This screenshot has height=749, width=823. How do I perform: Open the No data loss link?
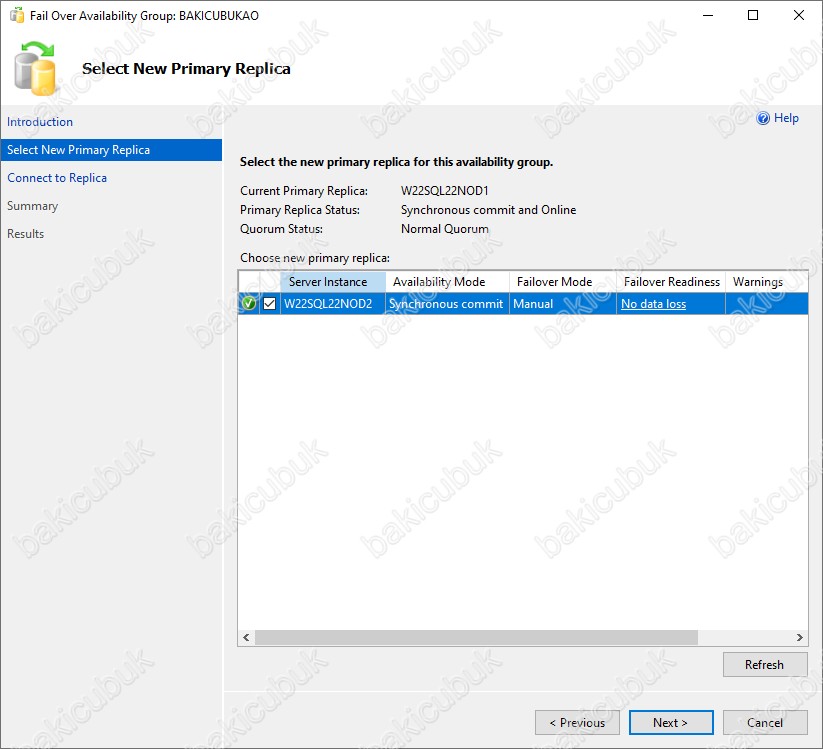(x=653, y=304)
